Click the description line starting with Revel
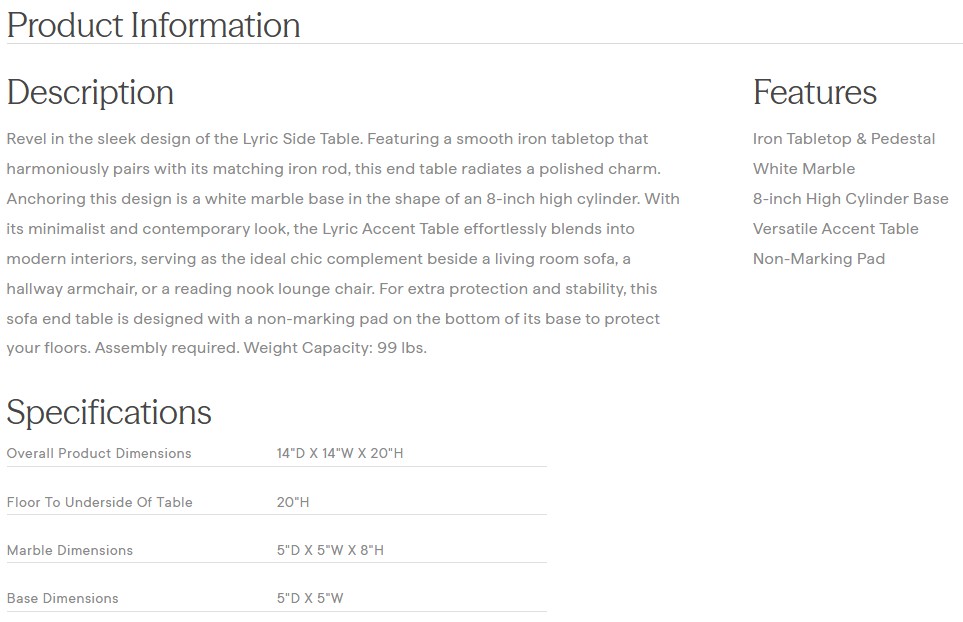 [327, 139]
